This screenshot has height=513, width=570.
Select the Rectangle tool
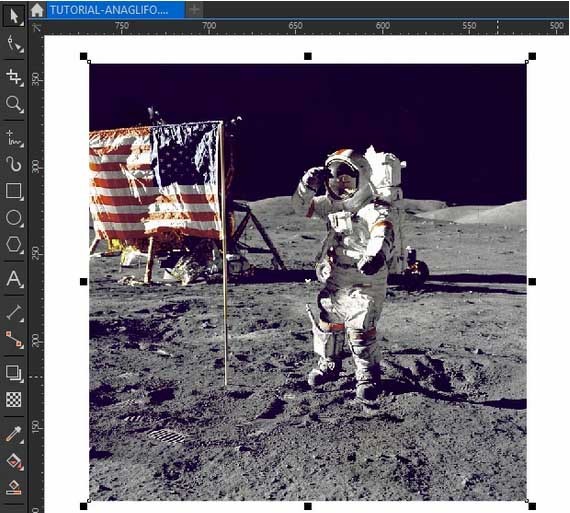click(14, 191)
